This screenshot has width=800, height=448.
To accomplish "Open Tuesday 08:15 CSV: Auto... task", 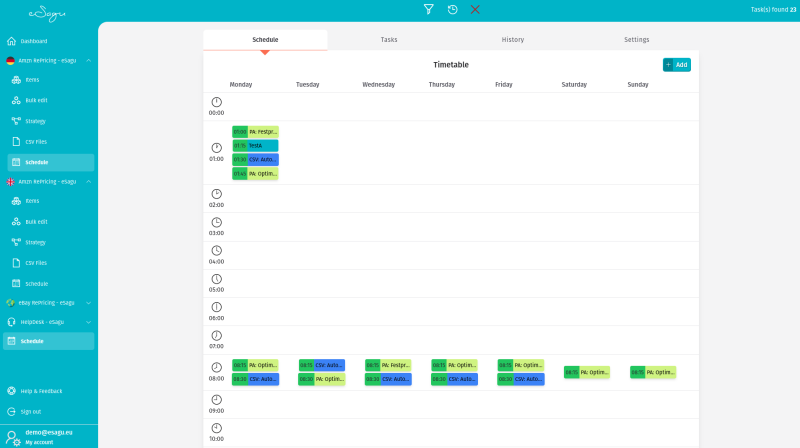I will [x=321, y=365].
